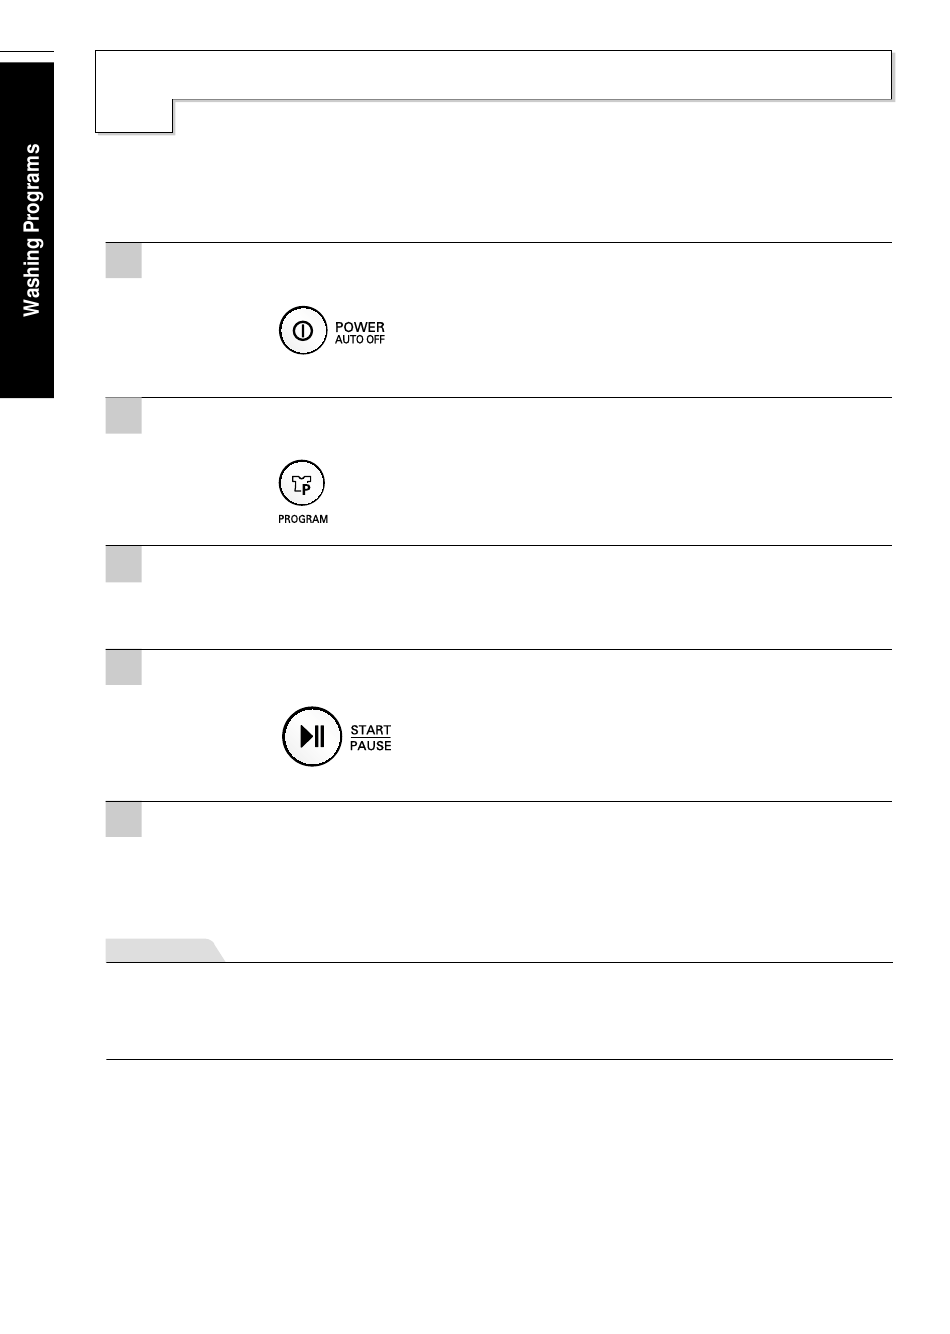Click the gray step box between Program and Start/Pause sections
950x1334 pixels.
pyautogui.click(x=124, y=564)
